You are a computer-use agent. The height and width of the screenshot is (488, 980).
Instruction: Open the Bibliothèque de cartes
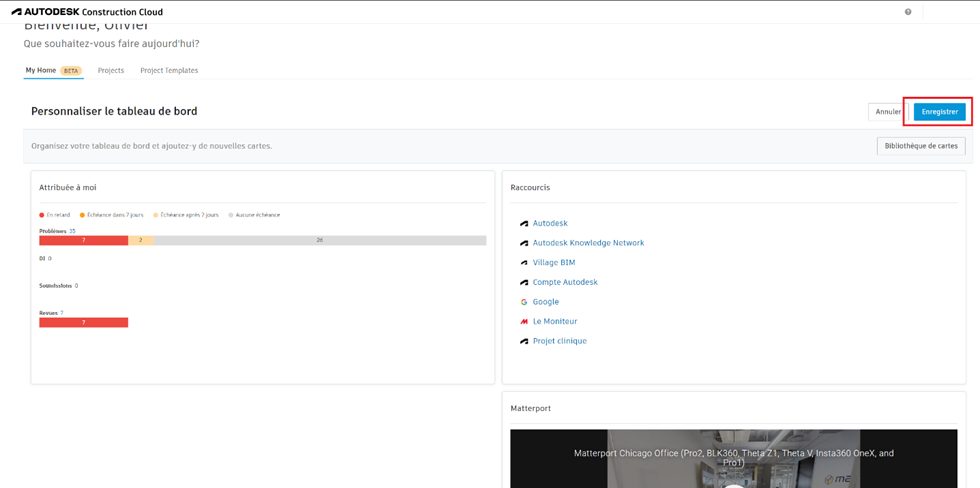tap(921, 146)
